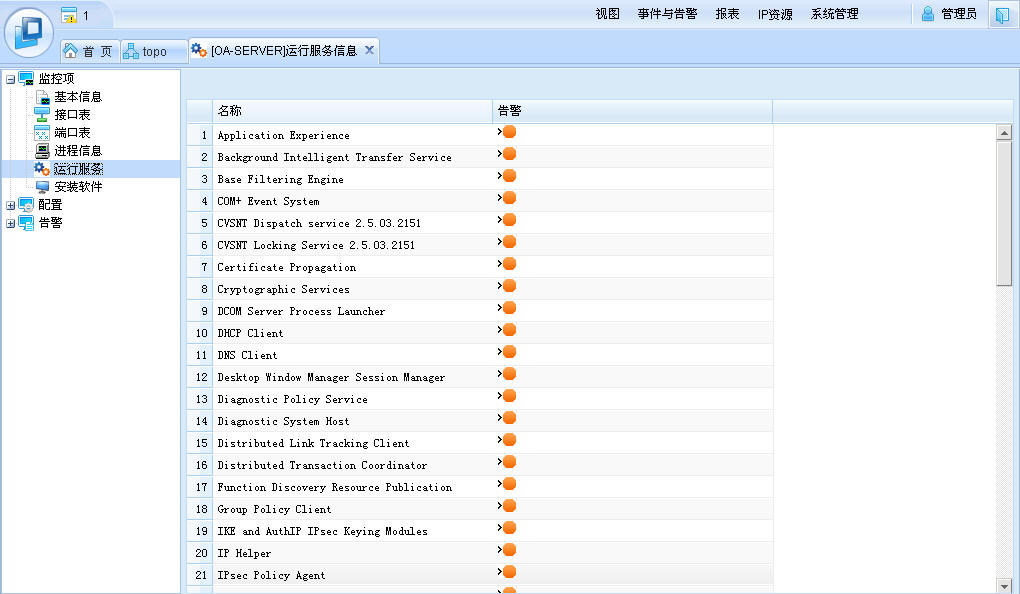Open the alert notification icon showing 1
The height and width of the screenshot is (594, 1020).
[x=69, y=15]
